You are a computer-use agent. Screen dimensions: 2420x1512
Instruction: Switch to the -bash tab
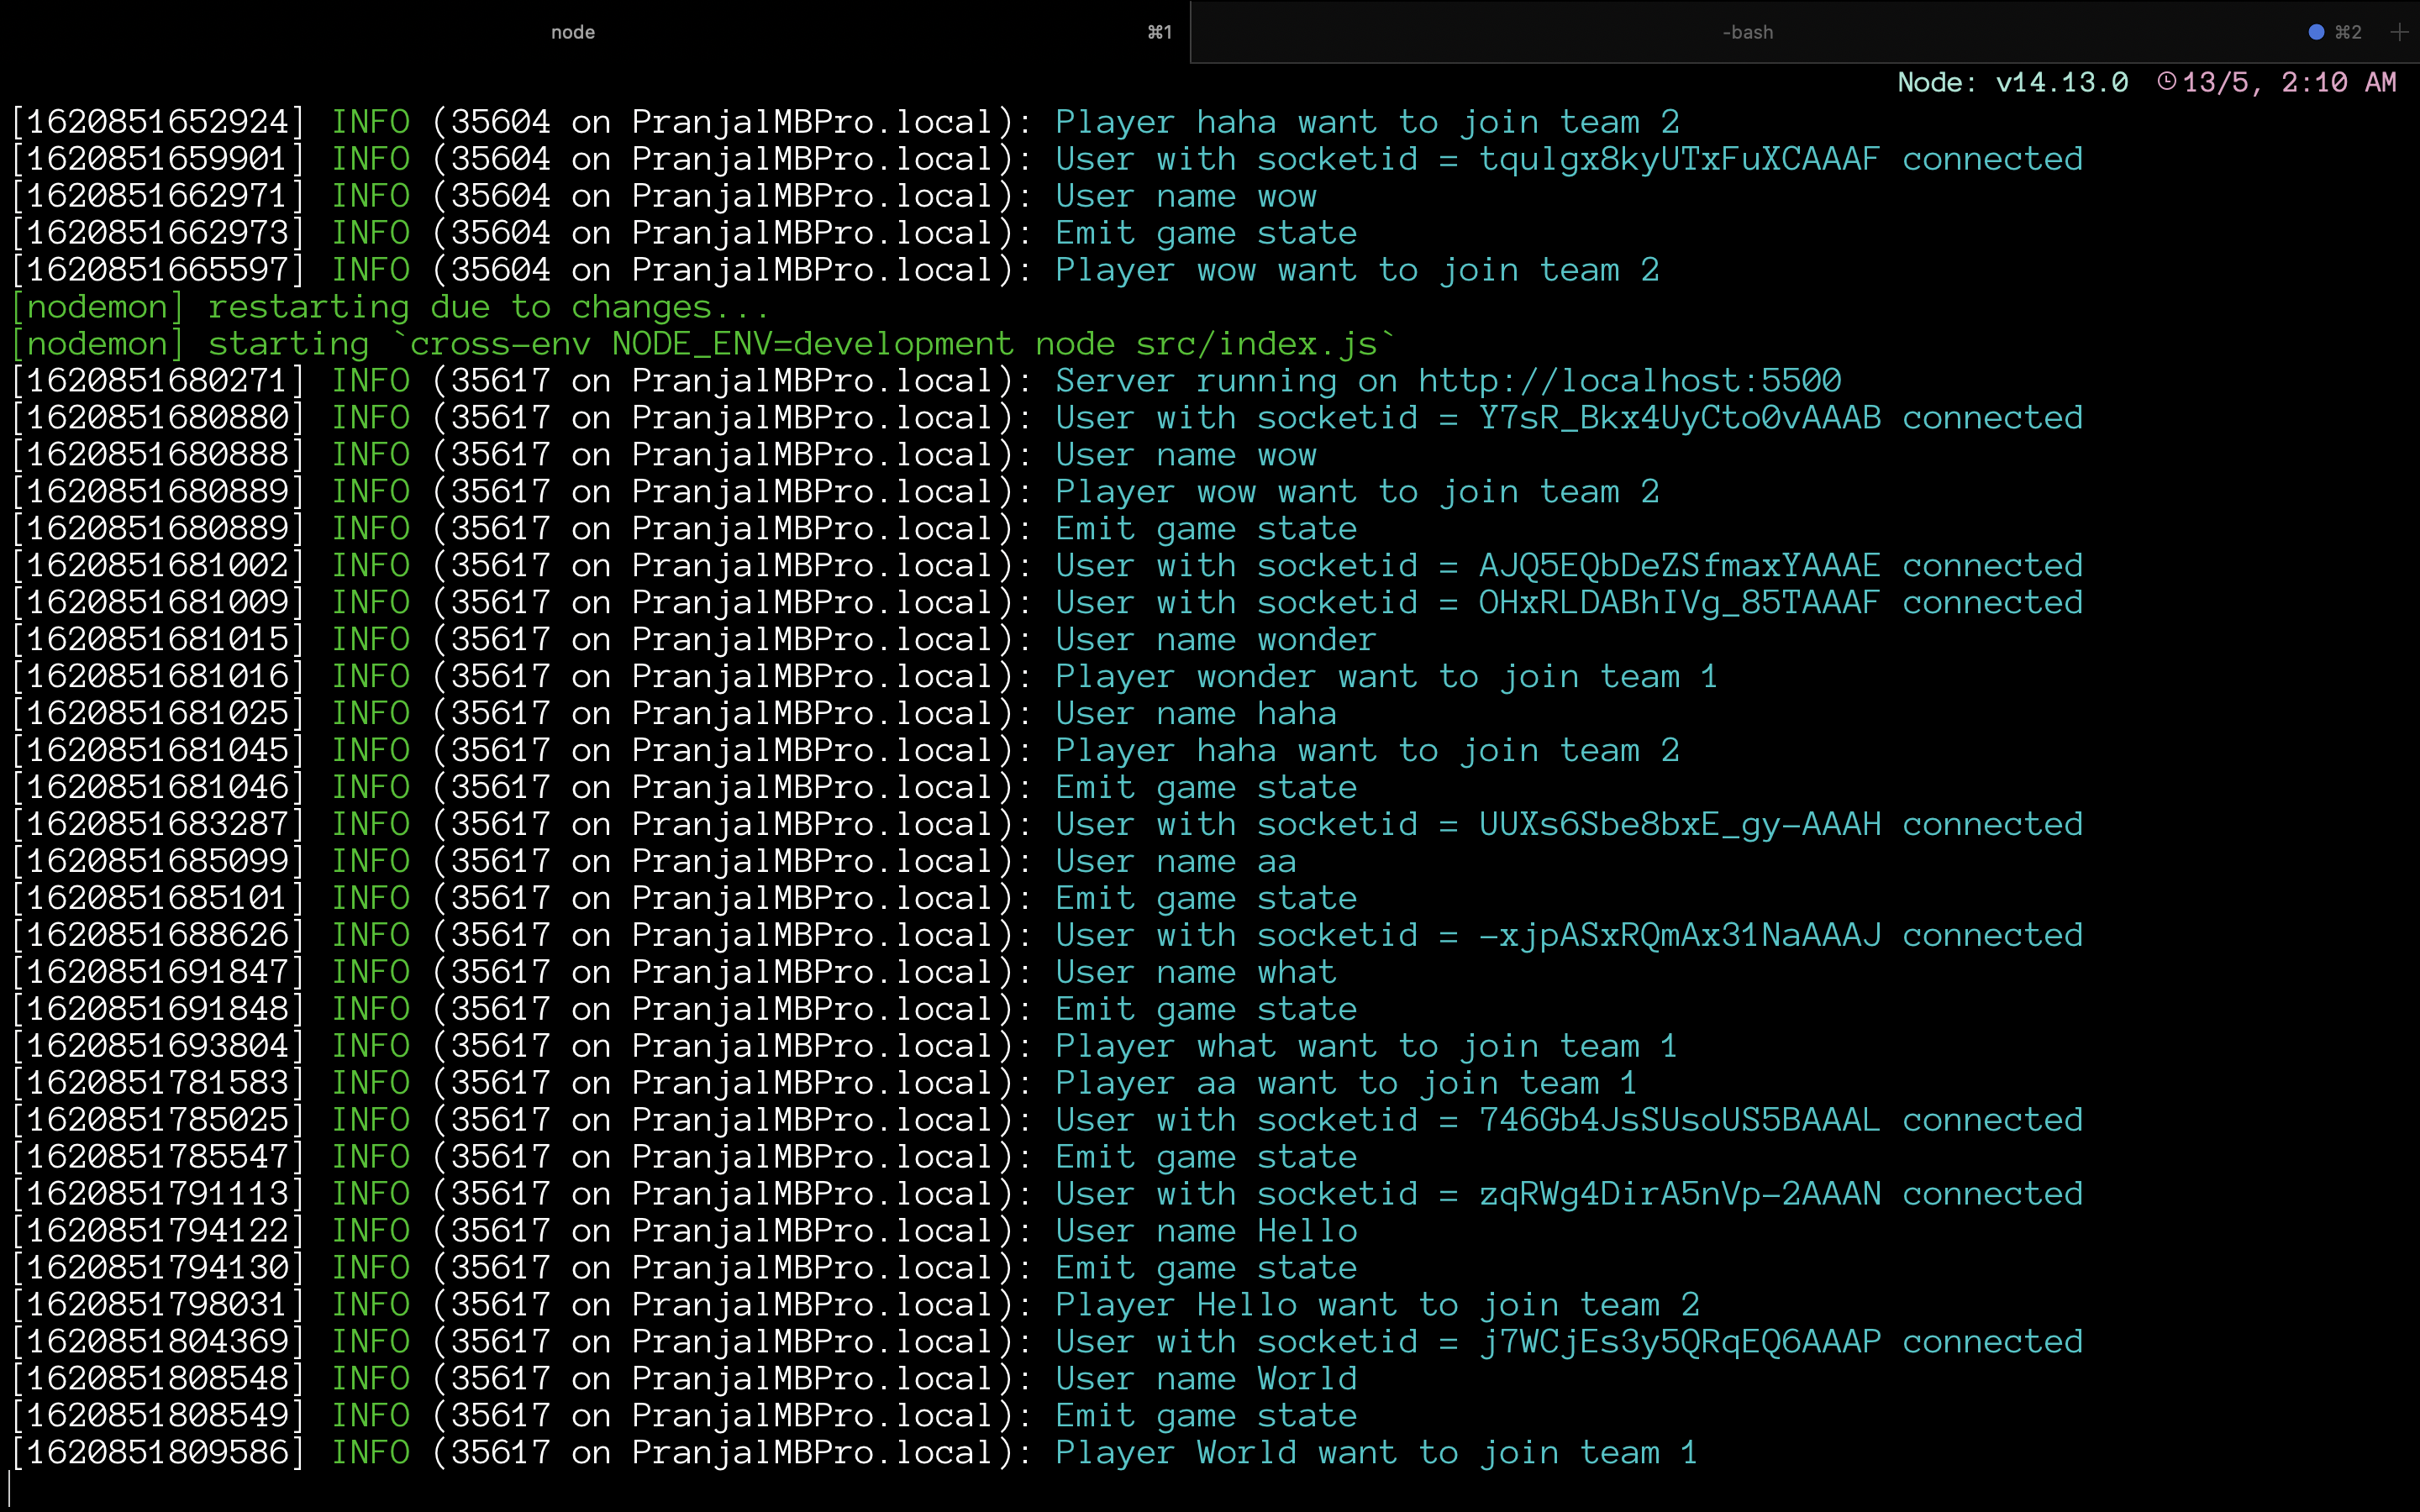click(x=1746, y=32)
